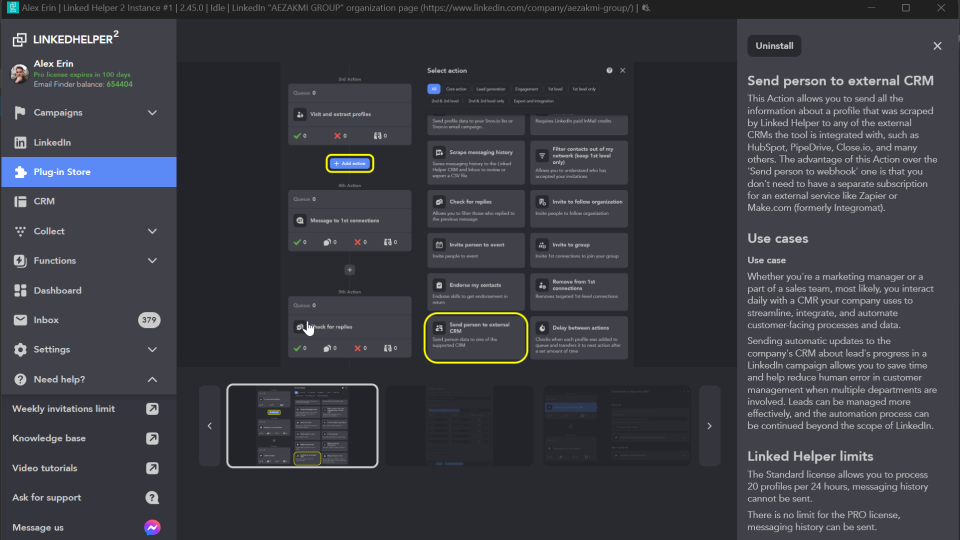Expand the Campaigns chevron

[x=152, y=113]
